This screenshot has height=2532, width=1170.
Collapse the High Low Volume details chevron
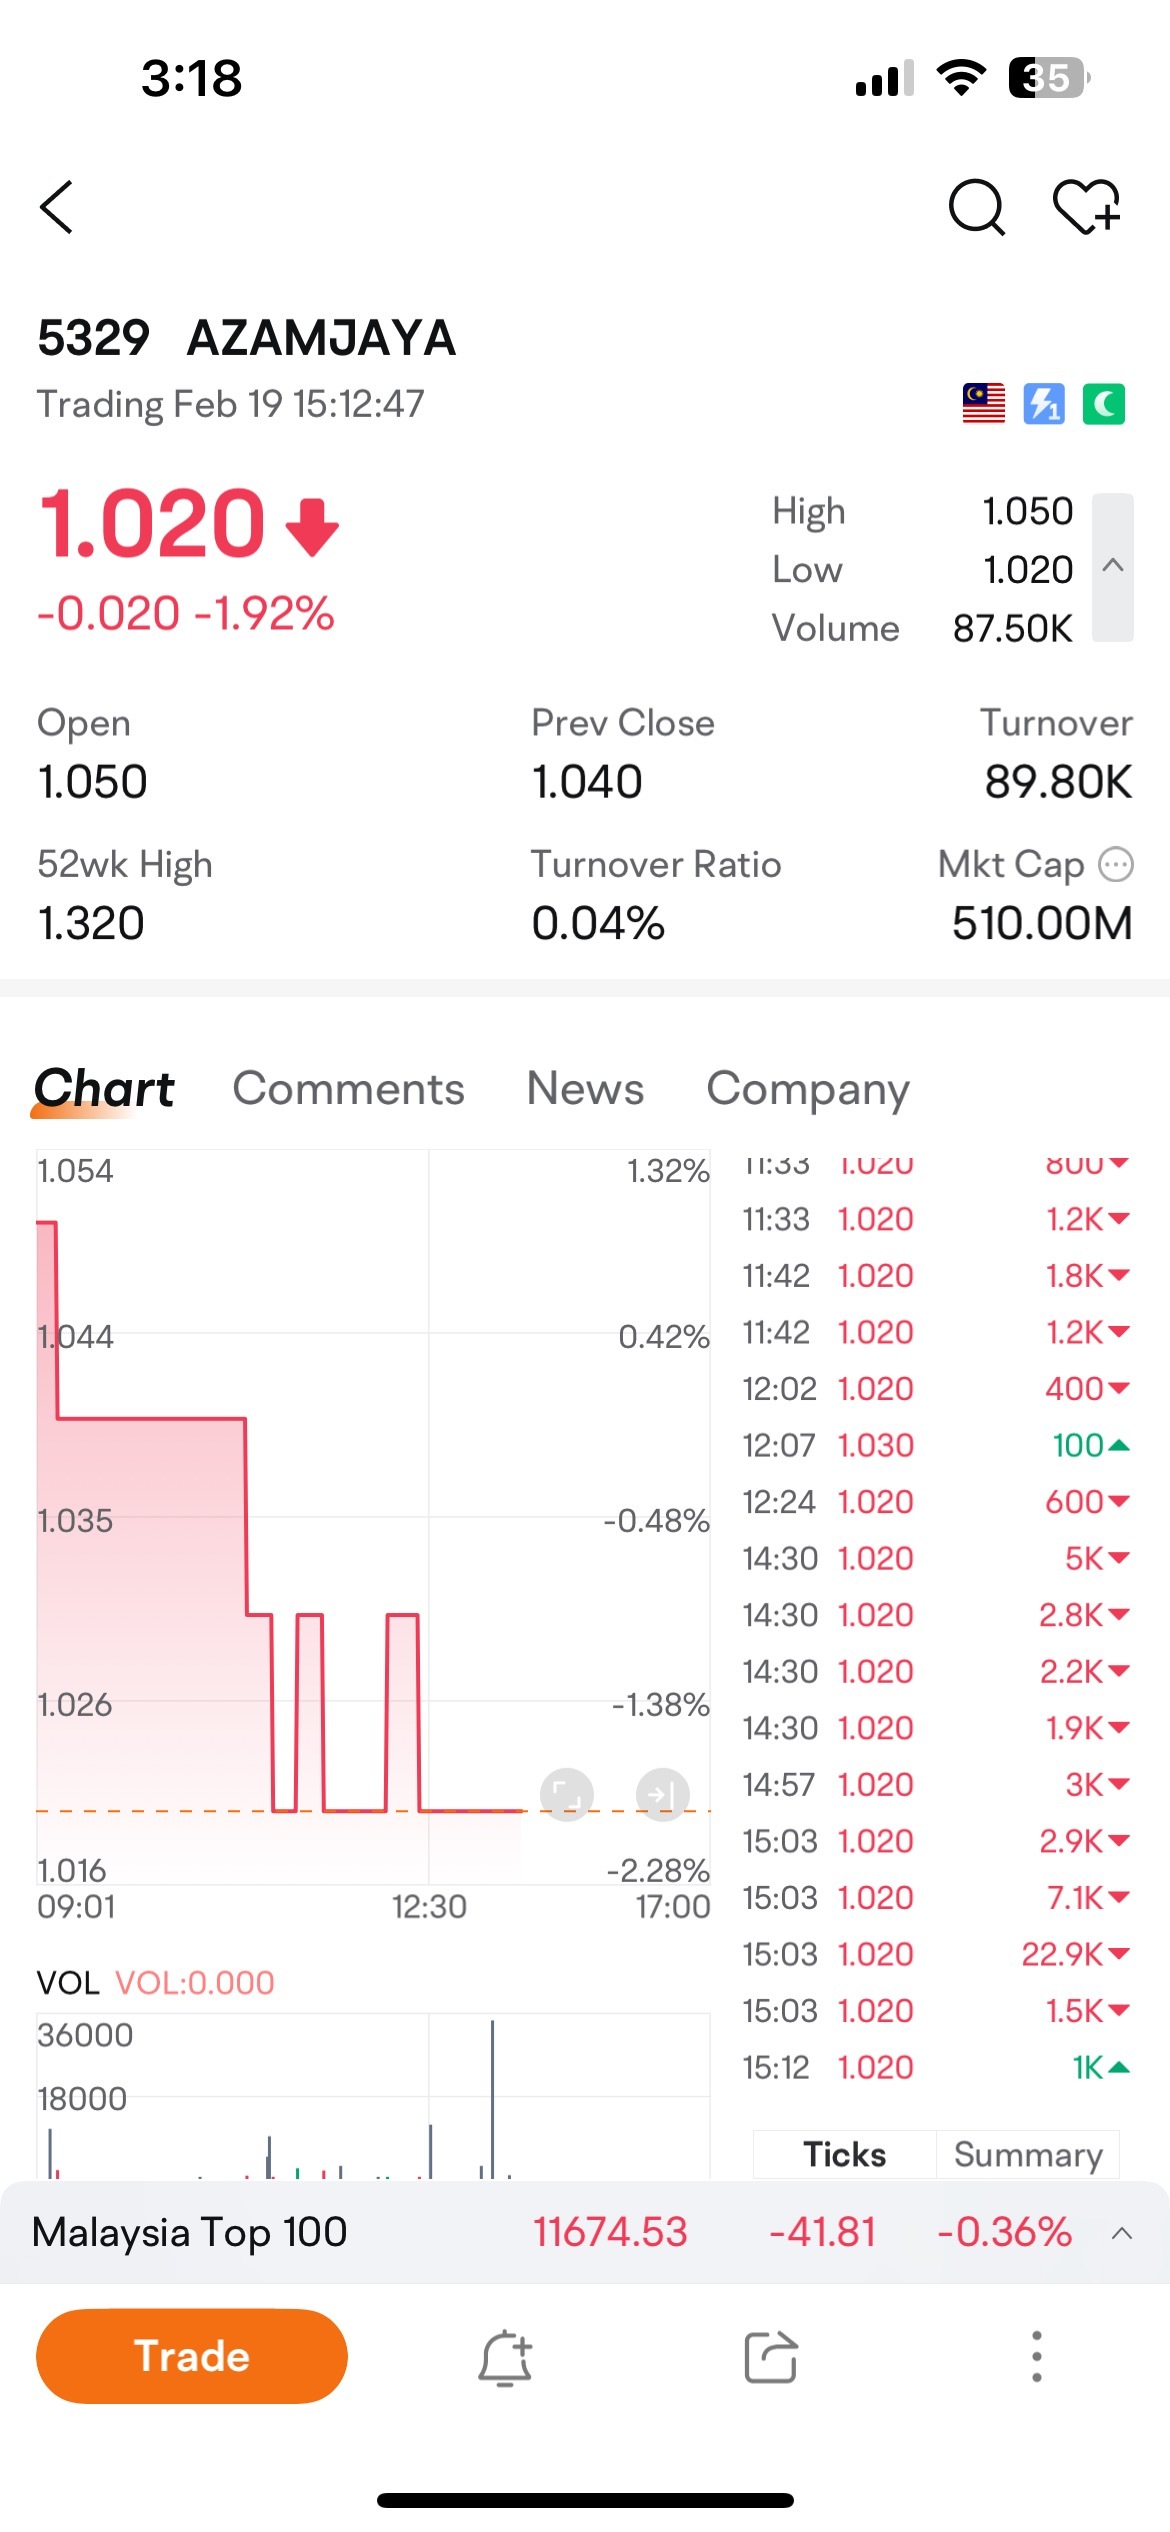click(1113, 566)
